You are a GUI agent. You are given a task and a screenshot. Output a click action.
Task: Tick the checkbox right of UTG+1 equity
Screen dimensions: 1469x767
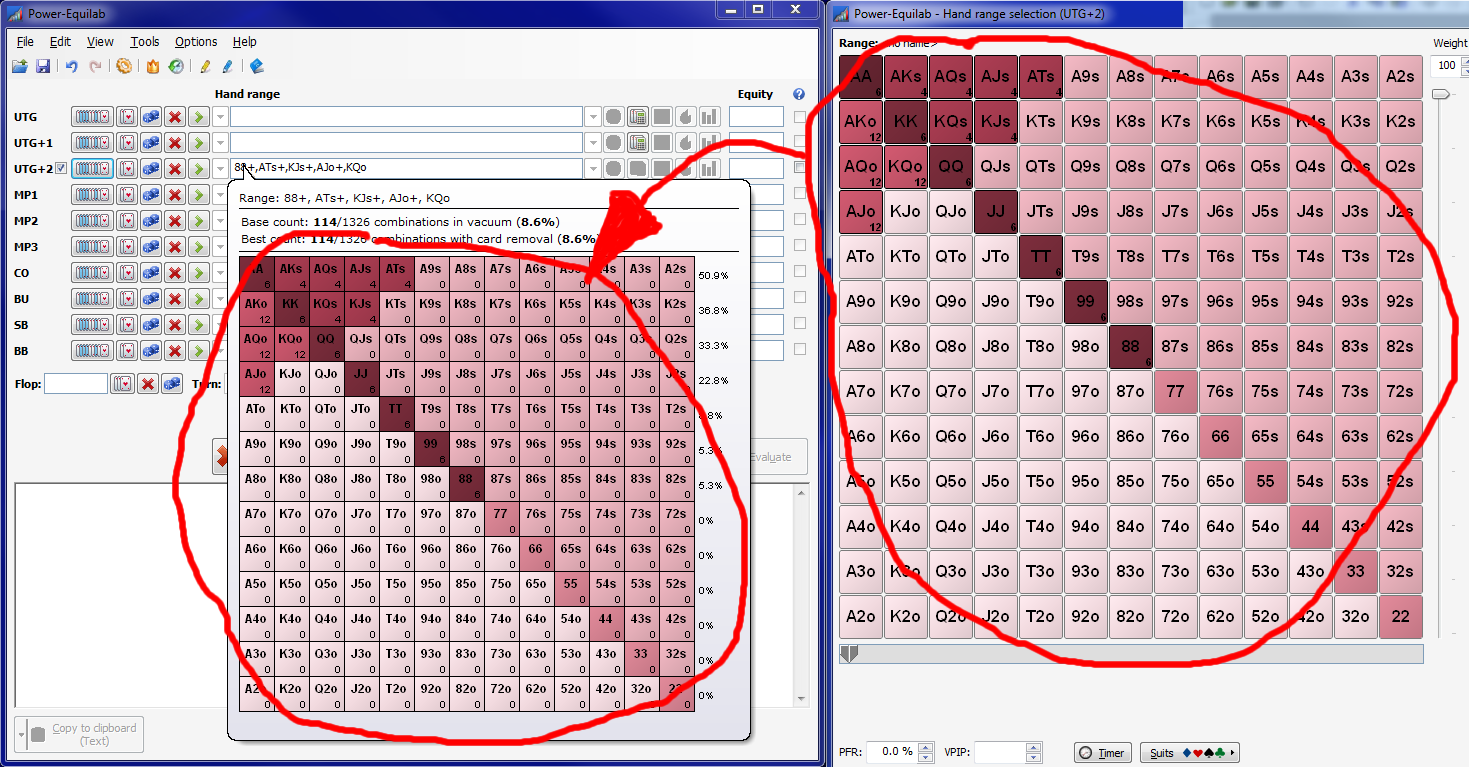[x=800, y=143]
